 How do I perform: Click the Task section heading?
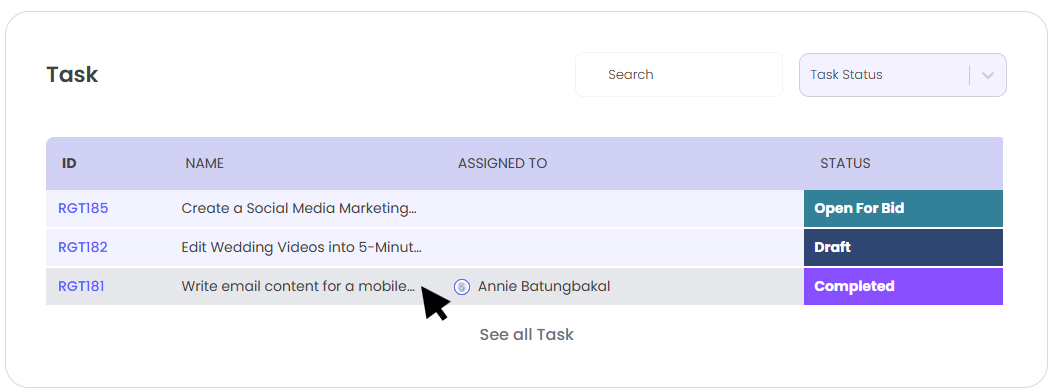click(72, 75)
